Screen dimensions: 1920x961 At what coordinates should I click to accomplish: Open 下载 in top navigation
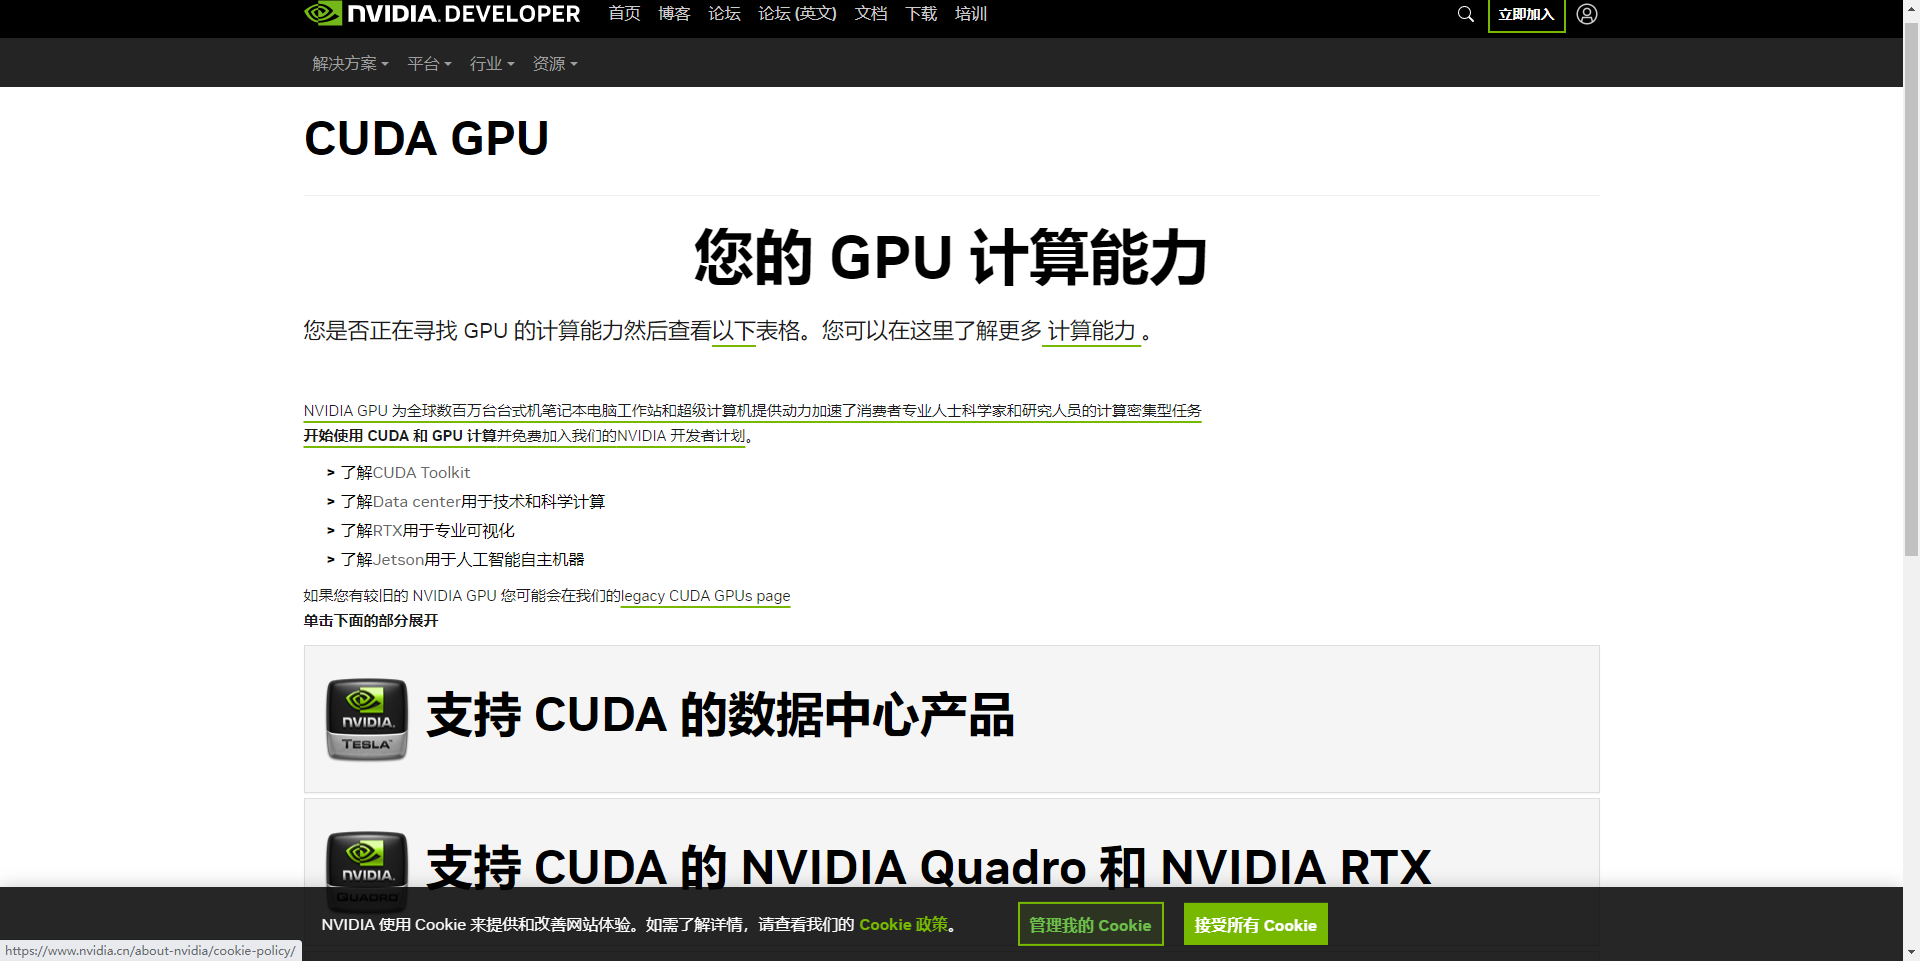[x=921, y=13]
